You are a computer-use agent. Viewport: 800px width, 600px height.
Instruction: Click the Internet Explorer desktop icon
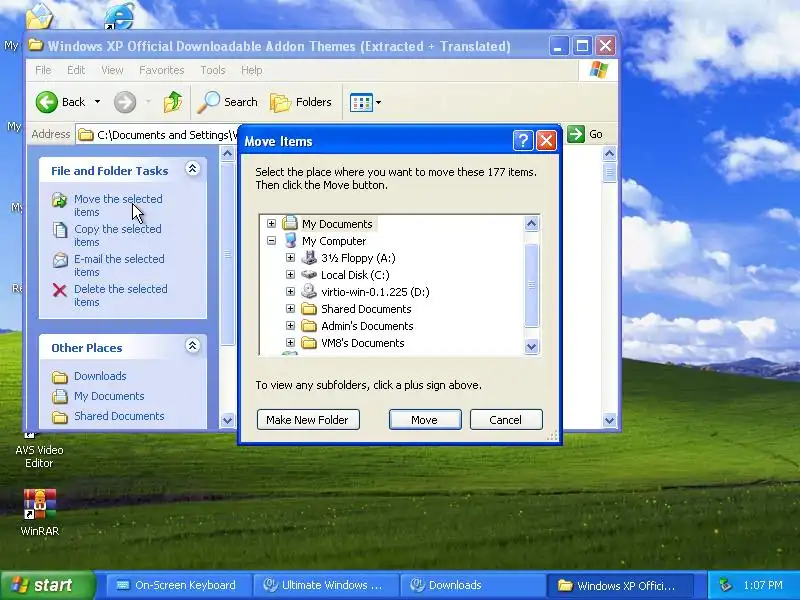[x=120, y=15]
